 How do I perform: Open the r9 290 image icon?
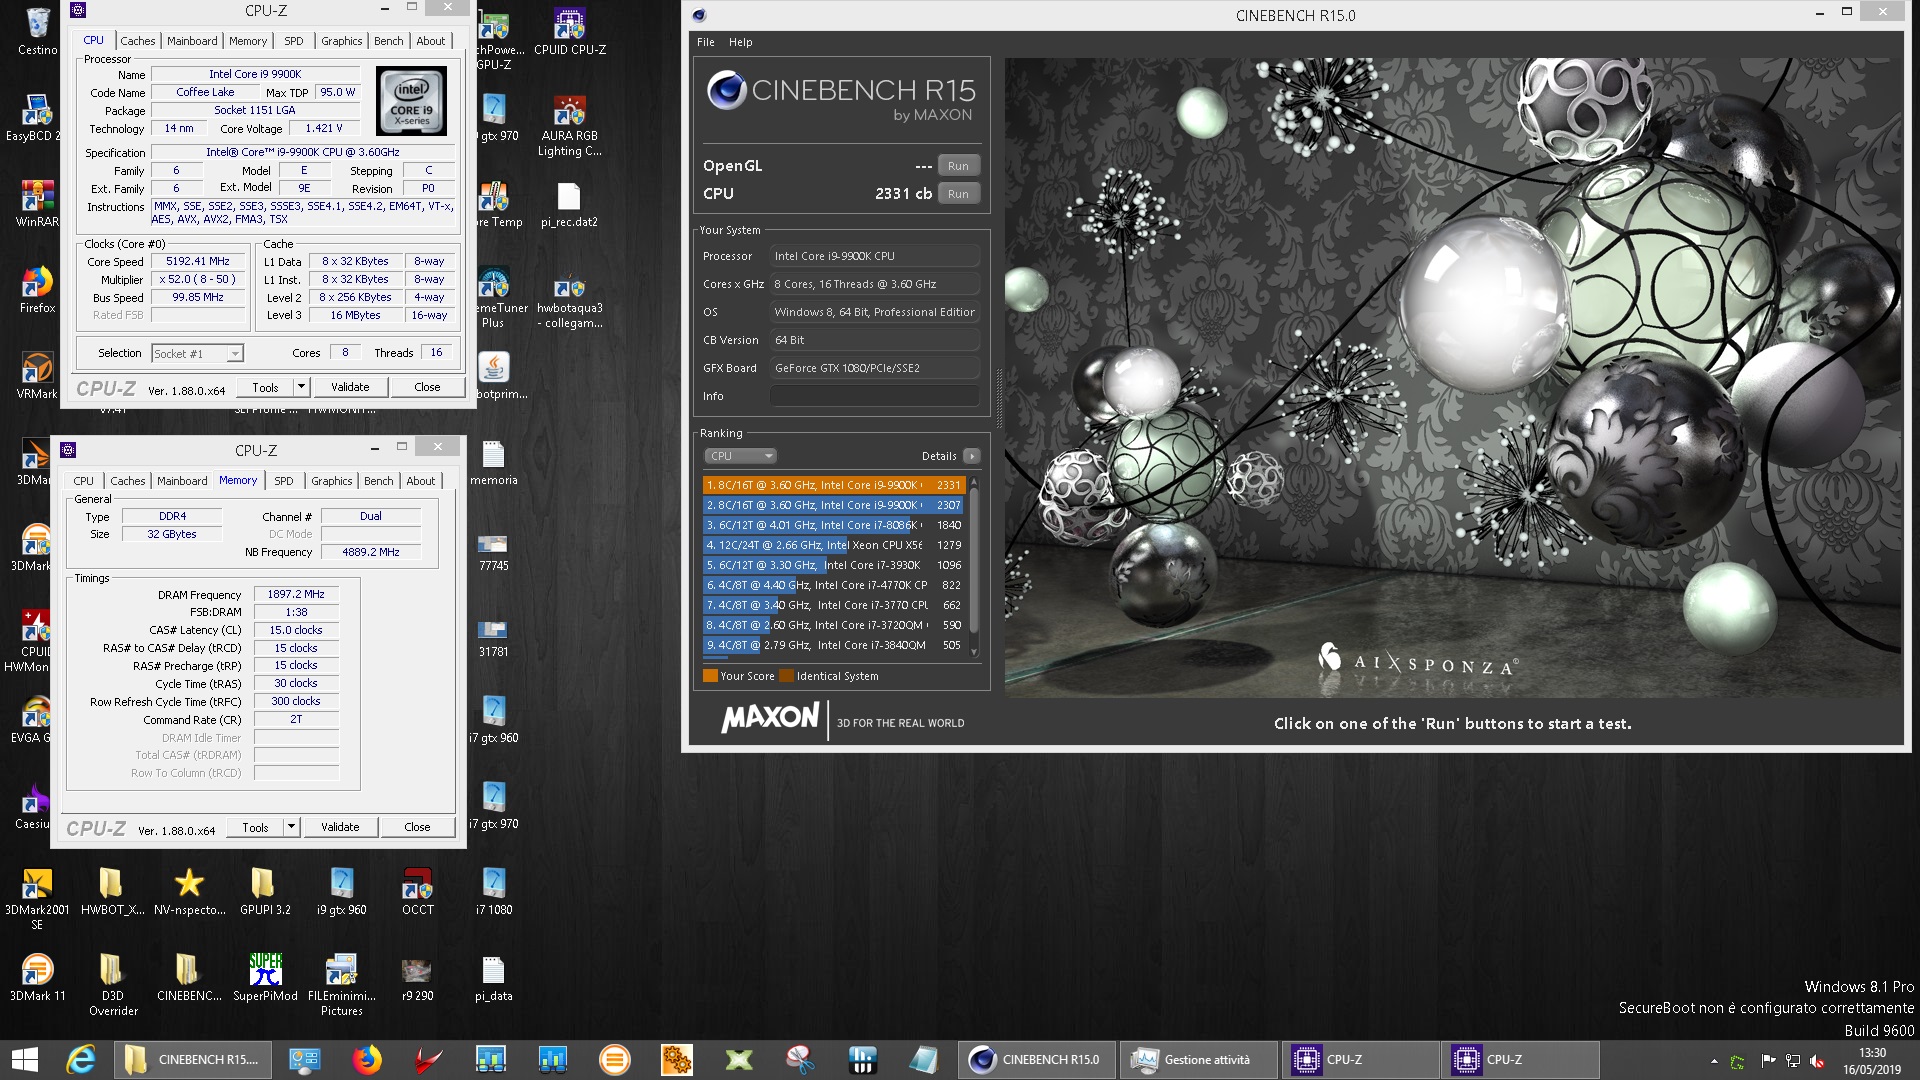click(x=417, y=977)
